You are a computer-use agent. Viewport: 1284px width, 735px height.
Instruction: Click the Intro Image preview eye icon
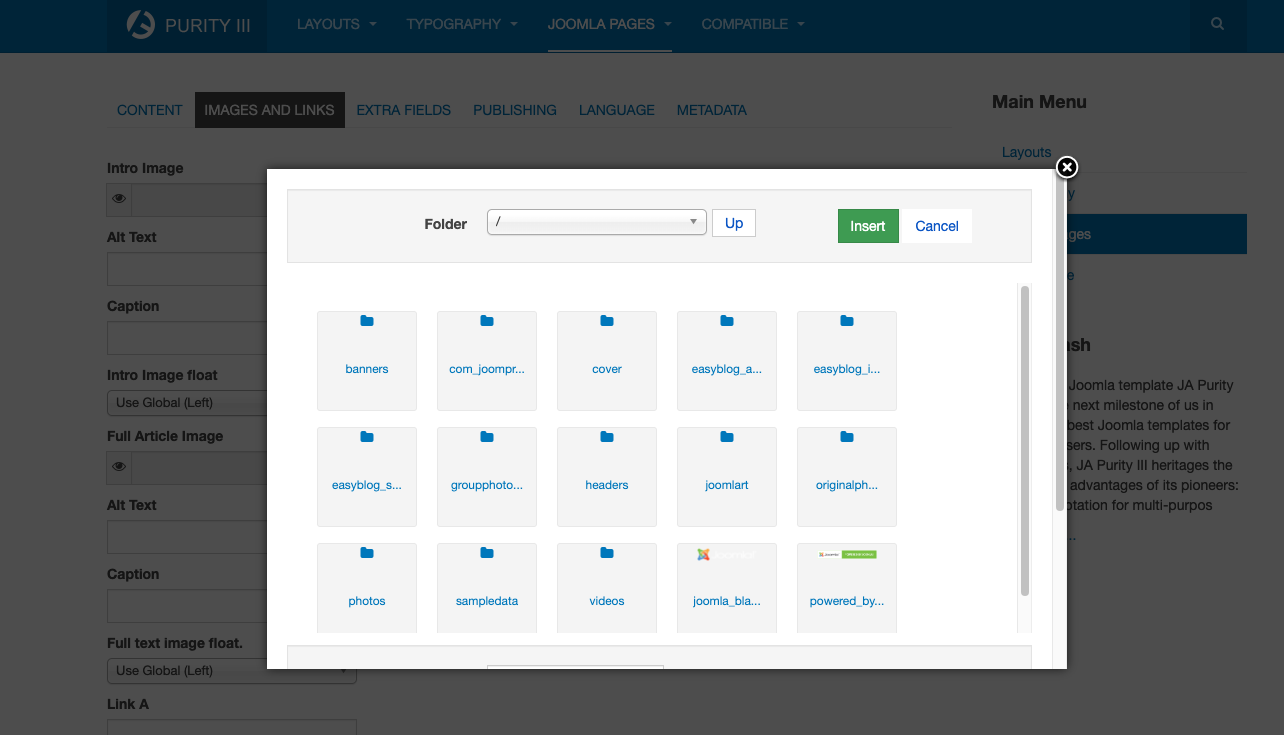point(119,199)
